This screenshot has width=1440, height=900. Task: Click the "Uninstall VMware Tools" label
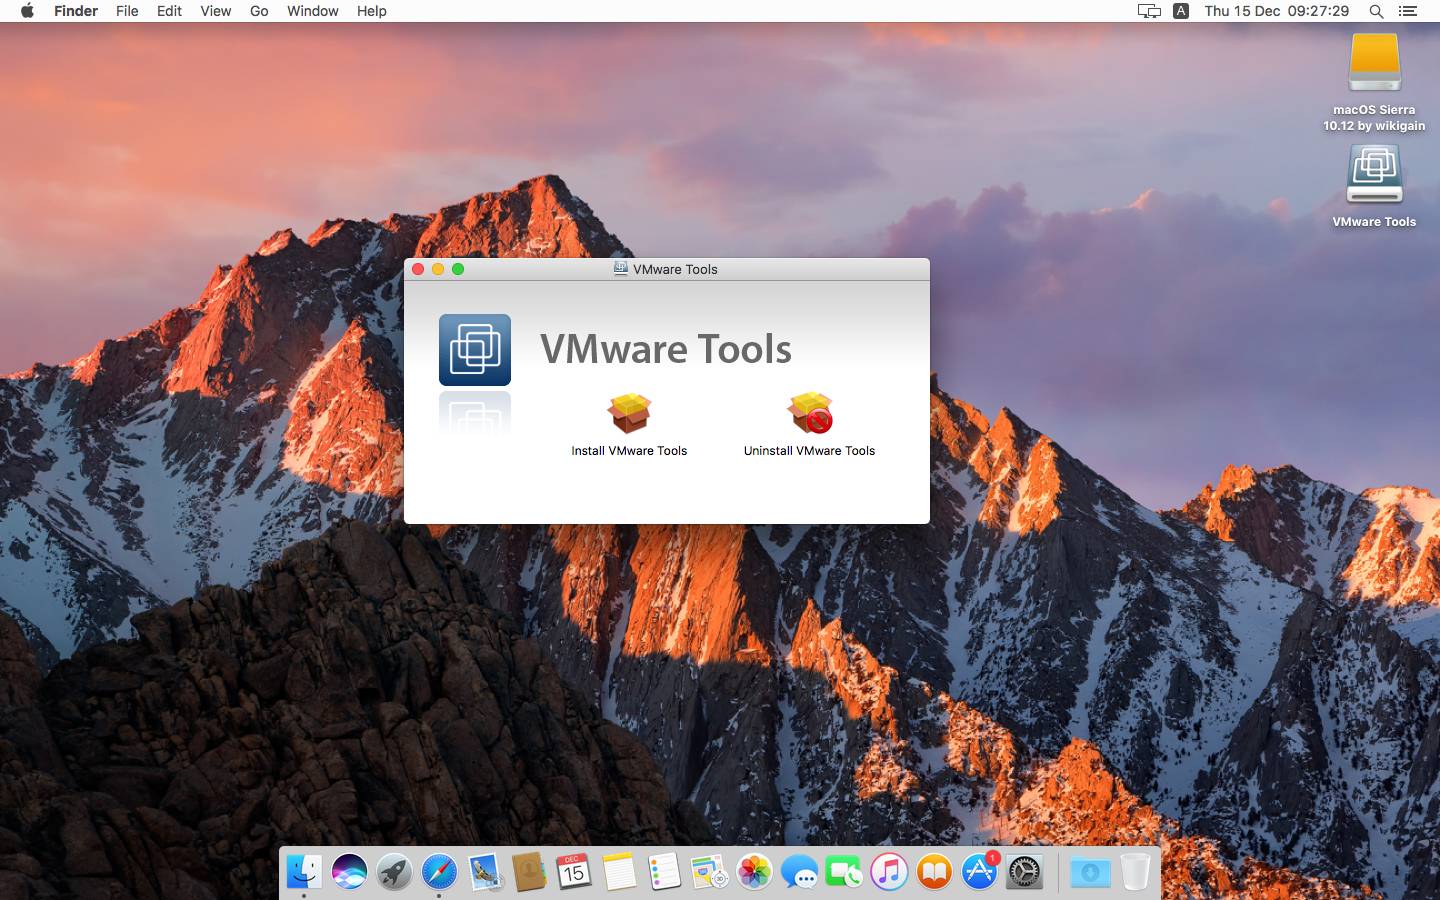[x=810, y=451]
